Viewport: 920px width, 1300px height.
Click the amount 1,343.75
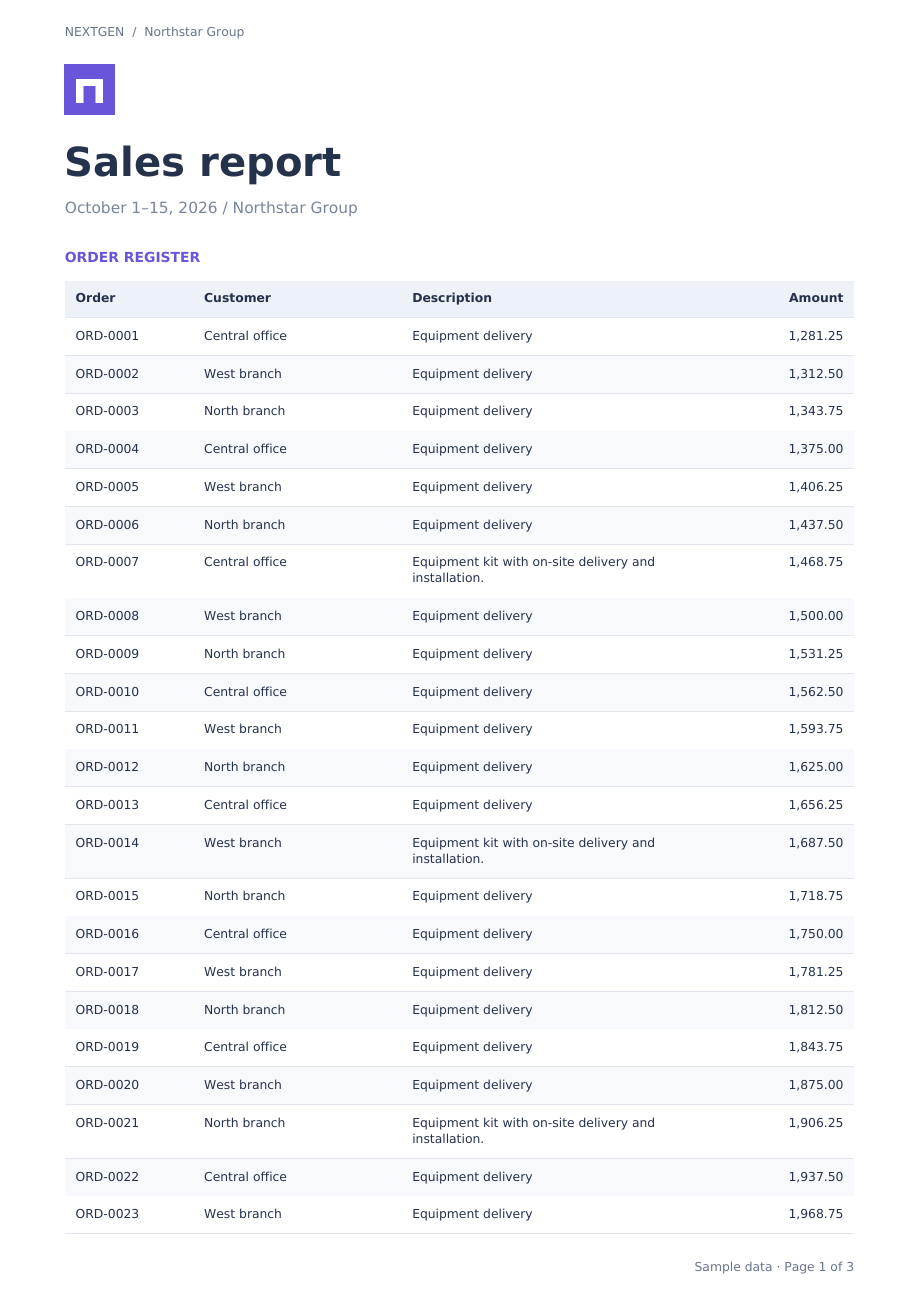coord(816,411)
